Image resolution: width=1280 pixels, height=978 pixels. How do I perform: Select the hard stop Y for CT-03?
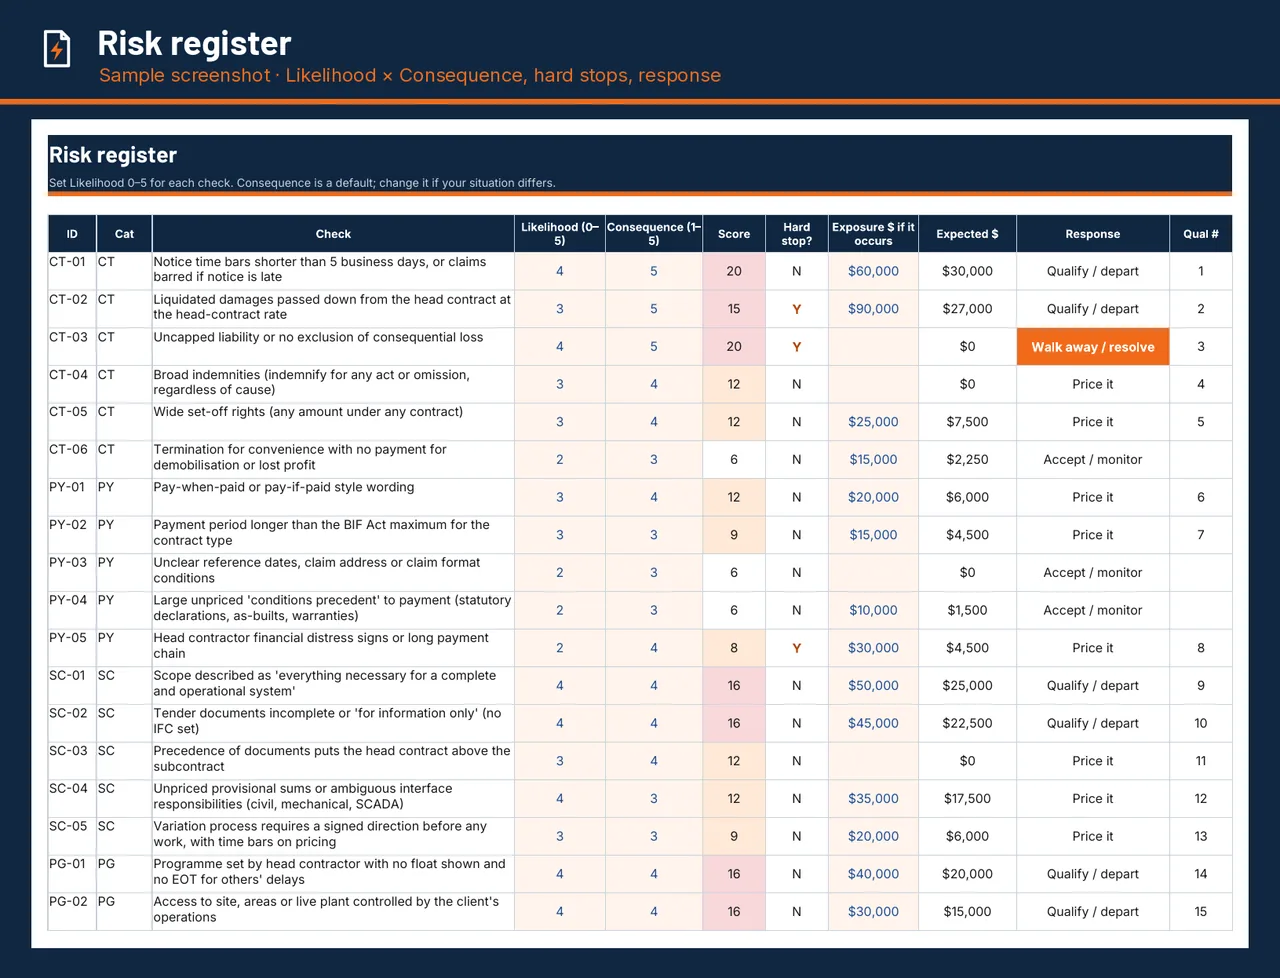click(x=797, y=347)
